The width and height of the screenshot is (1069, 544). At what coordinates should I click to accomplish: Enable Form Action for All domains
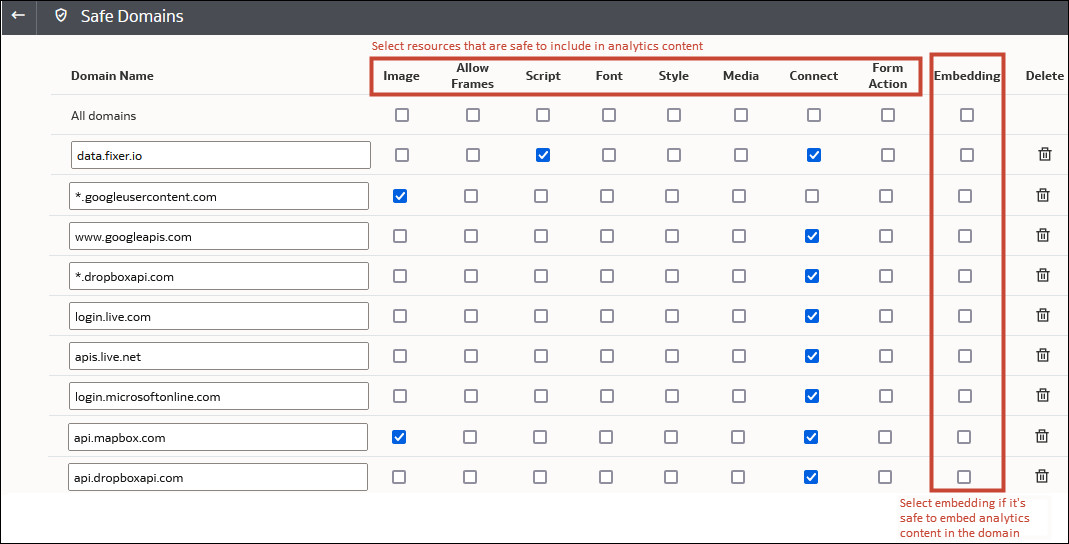pos(888,115)
